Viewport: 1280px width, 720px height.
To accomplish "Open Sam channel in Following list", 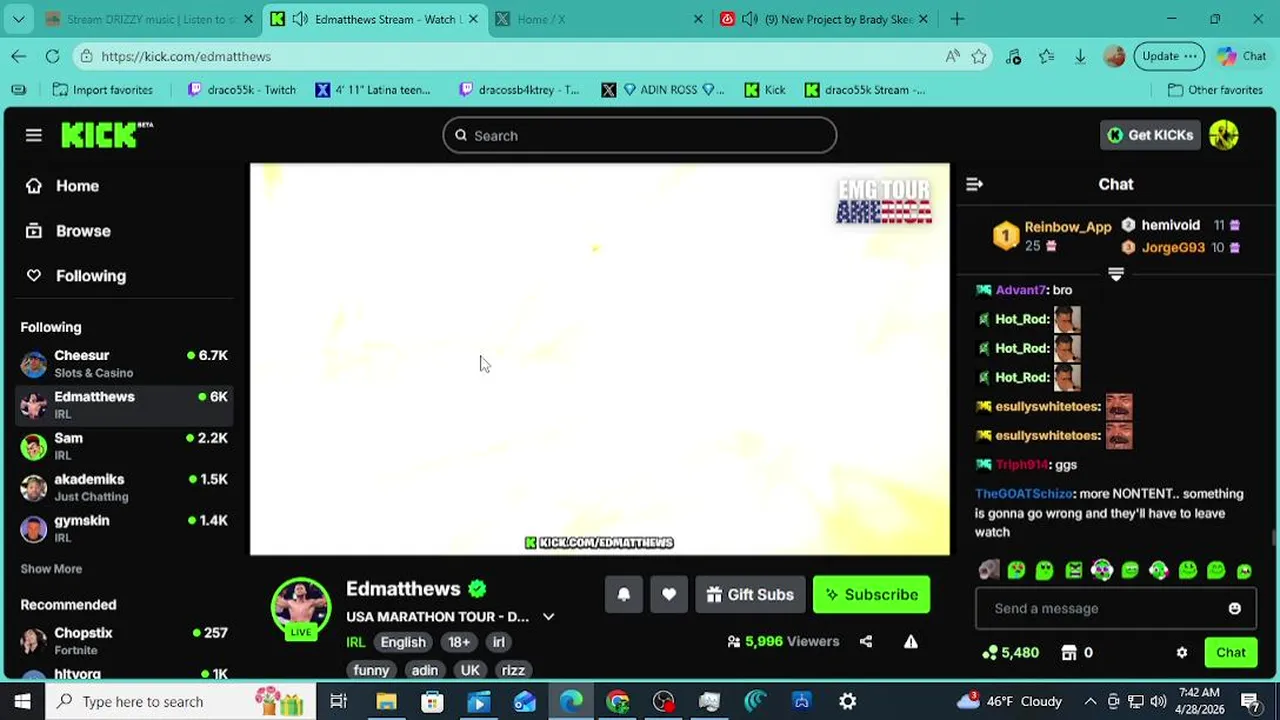I will (x=124, y=446).
